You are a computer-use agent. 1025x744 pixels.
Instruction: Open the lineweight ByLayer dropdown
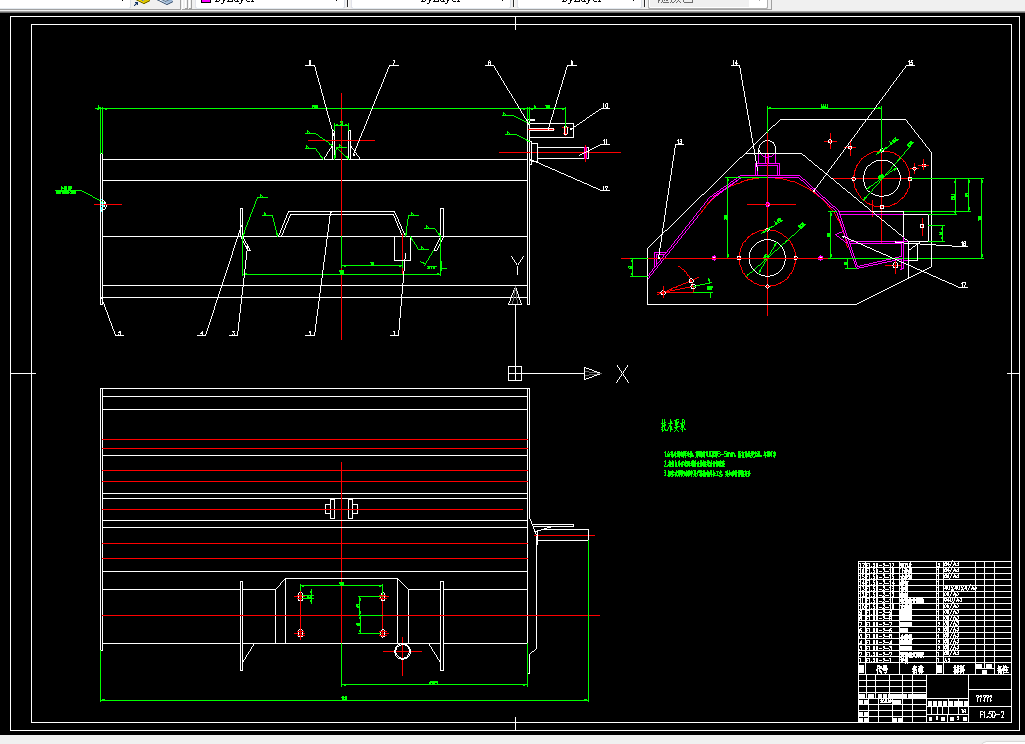tap(578, 2)
